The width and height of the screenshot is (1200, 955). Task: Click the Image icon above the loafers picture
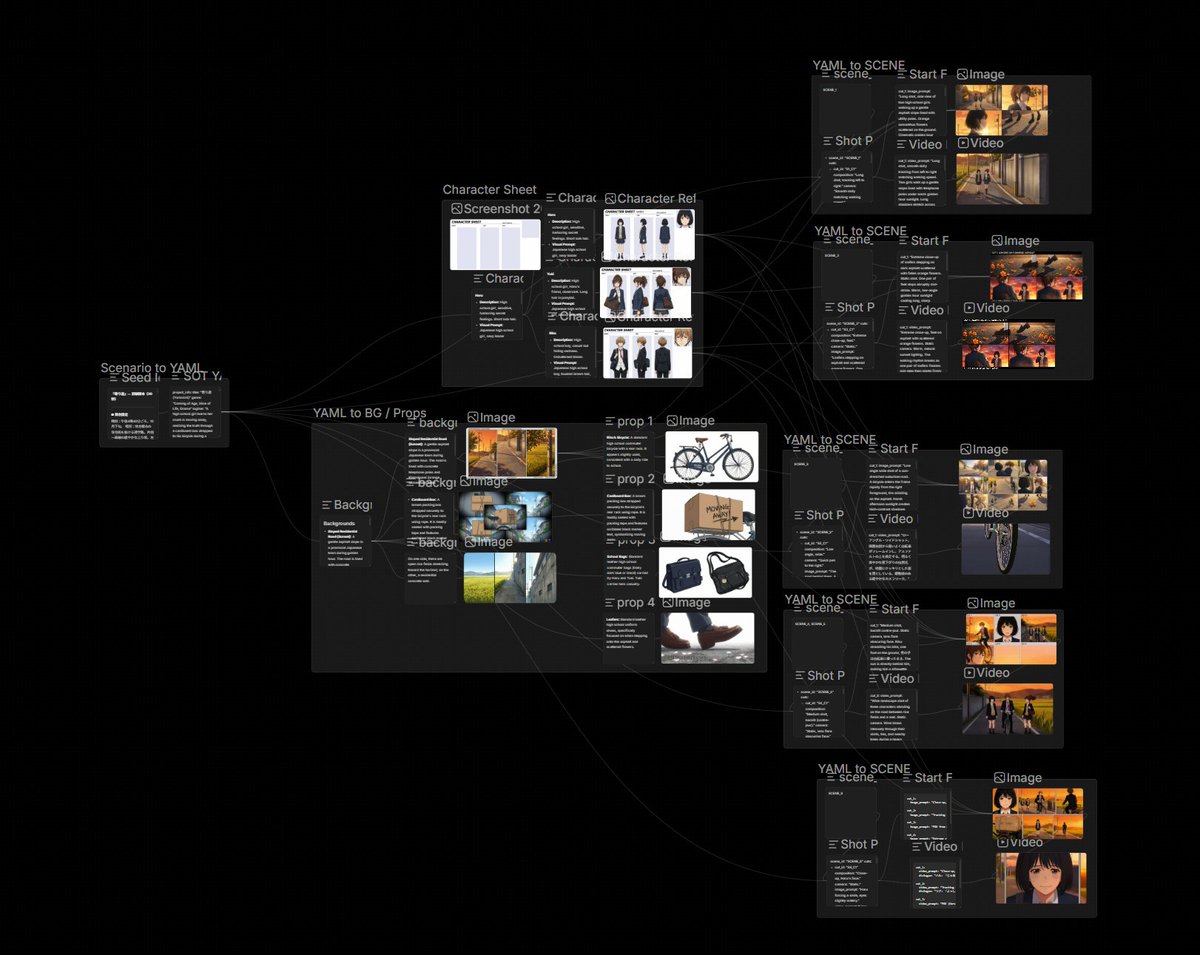[x=667, y=602]
